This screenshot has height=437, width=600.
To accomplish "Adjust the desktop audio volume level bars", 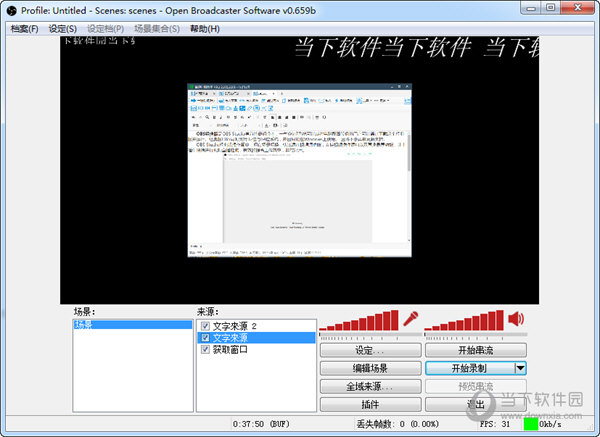I will tap(464, 320).
